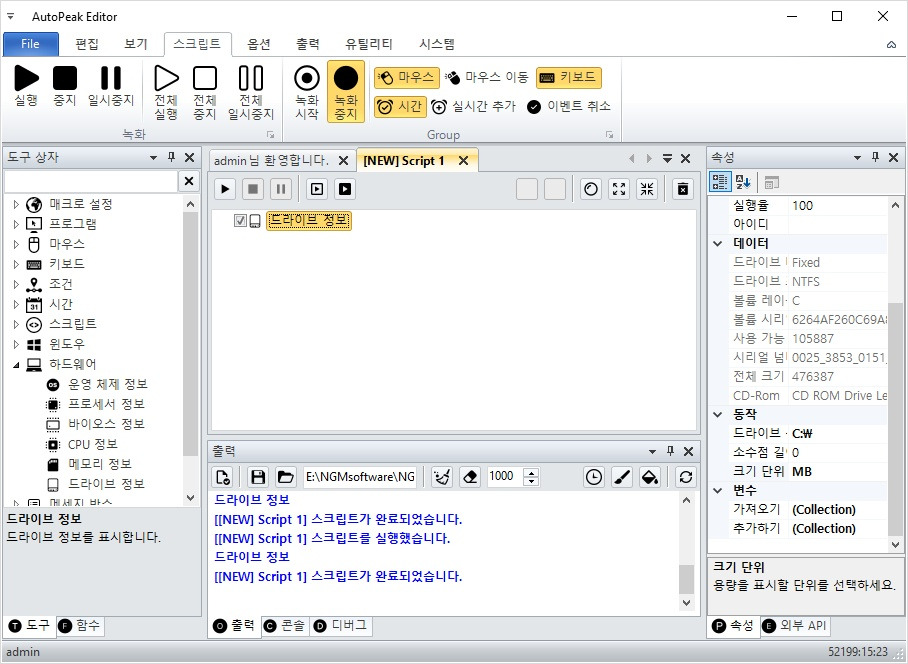Click the new-file icon in output toolbar
This screenshot has width=908, height=664.
tap(223, 477)
